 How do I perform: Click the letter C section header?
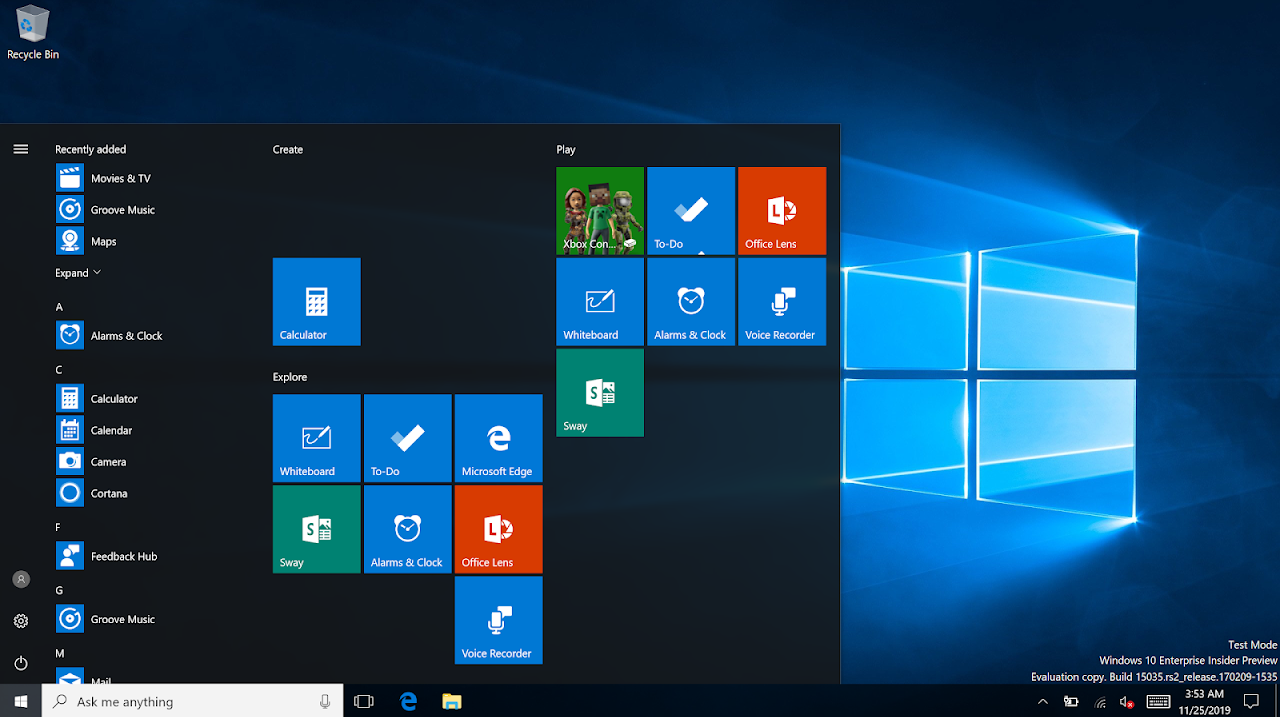(59, 370)
